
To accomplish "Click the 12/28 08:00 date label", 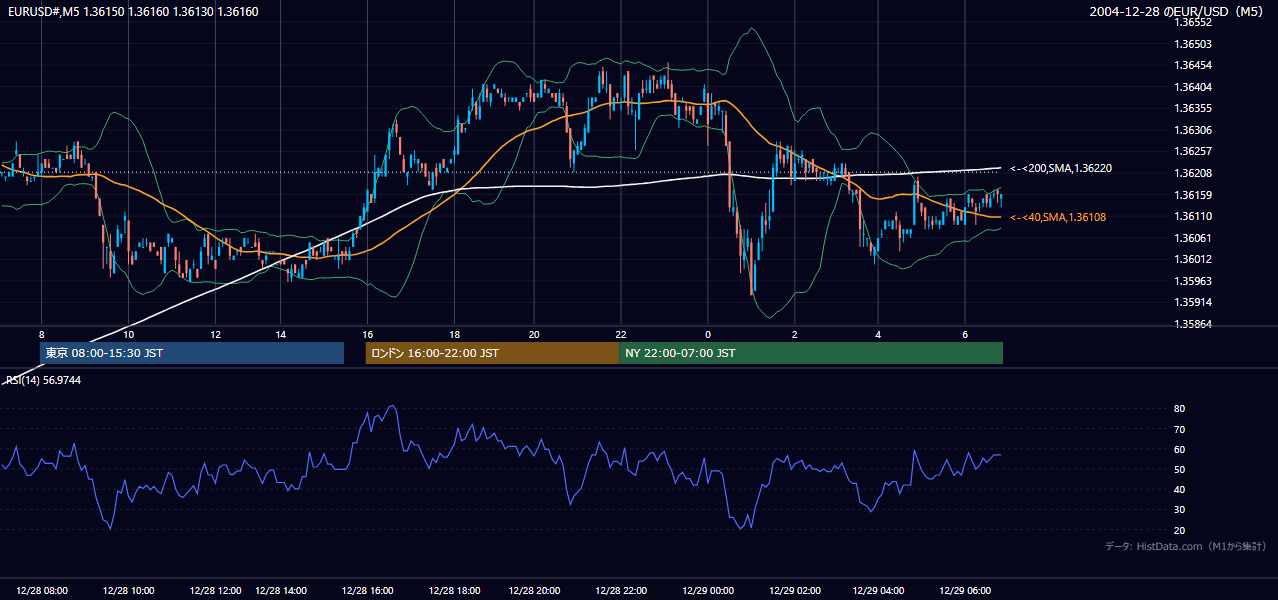I will (x=42, y=590).
